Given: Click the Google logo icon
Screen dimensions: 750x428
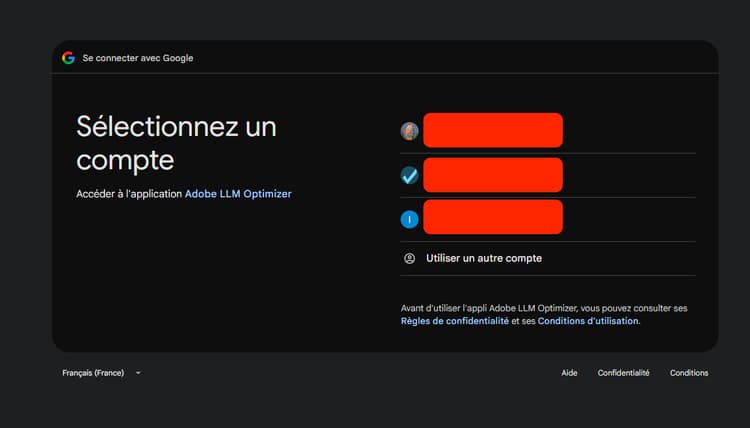Looking at the screenshot, I should coord(68,58).
